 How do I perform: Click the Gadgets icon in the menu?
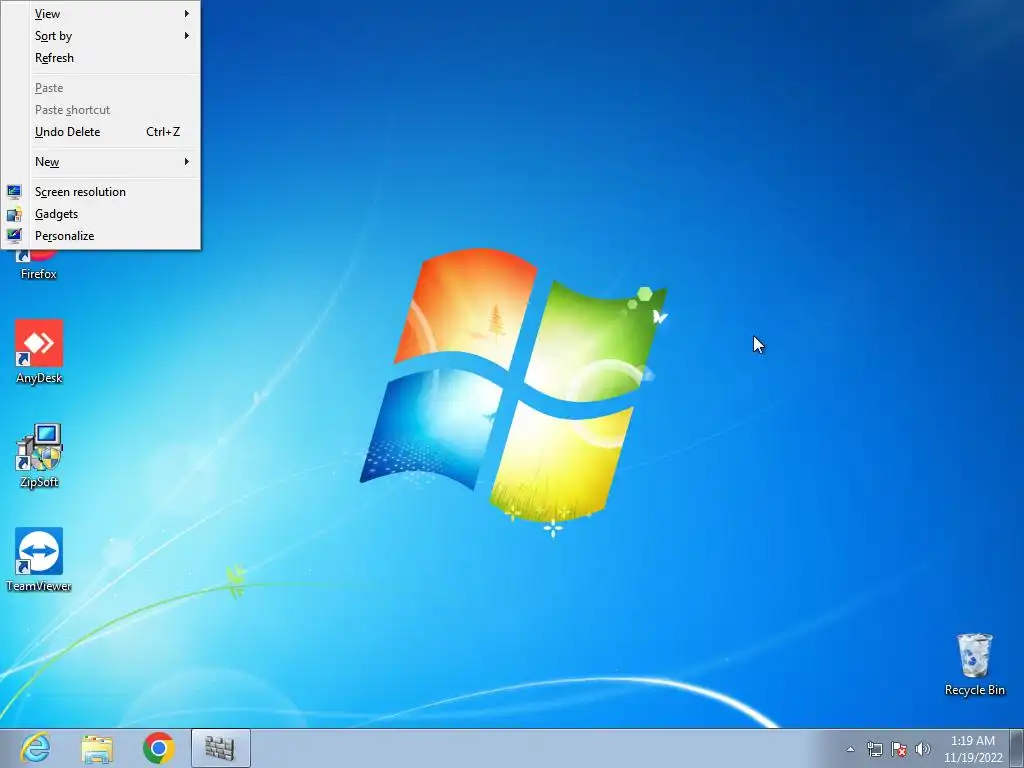[14, 214]
